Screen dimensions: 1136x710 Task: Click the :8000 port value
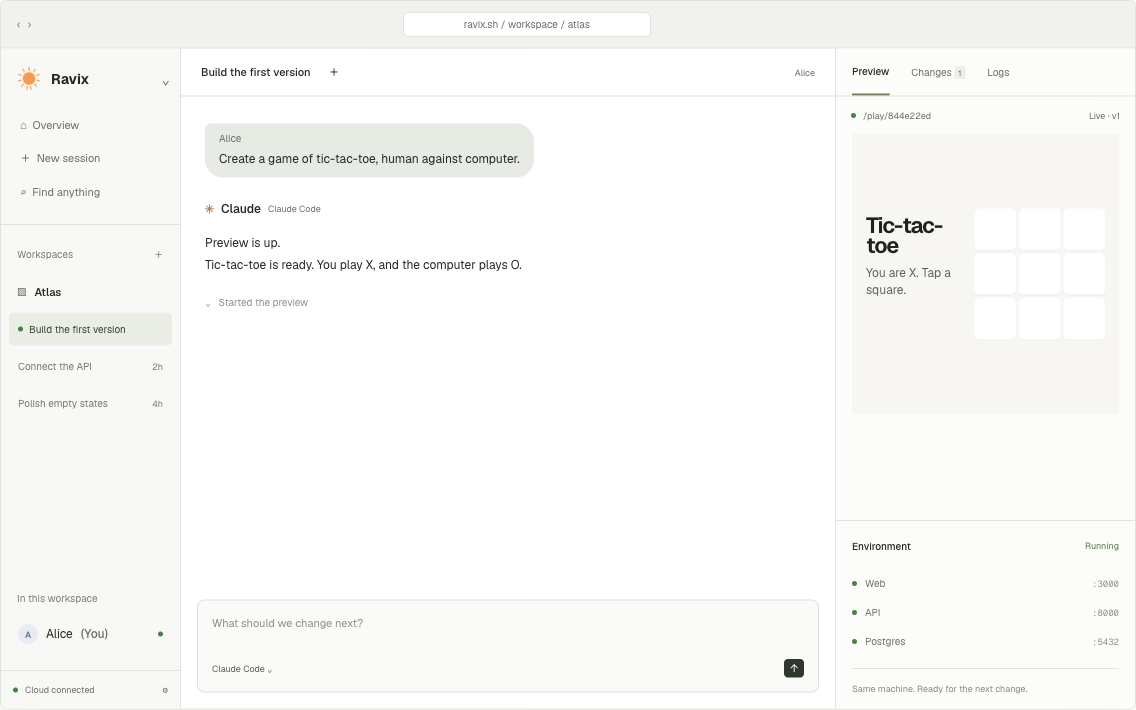pos(1106,613)
